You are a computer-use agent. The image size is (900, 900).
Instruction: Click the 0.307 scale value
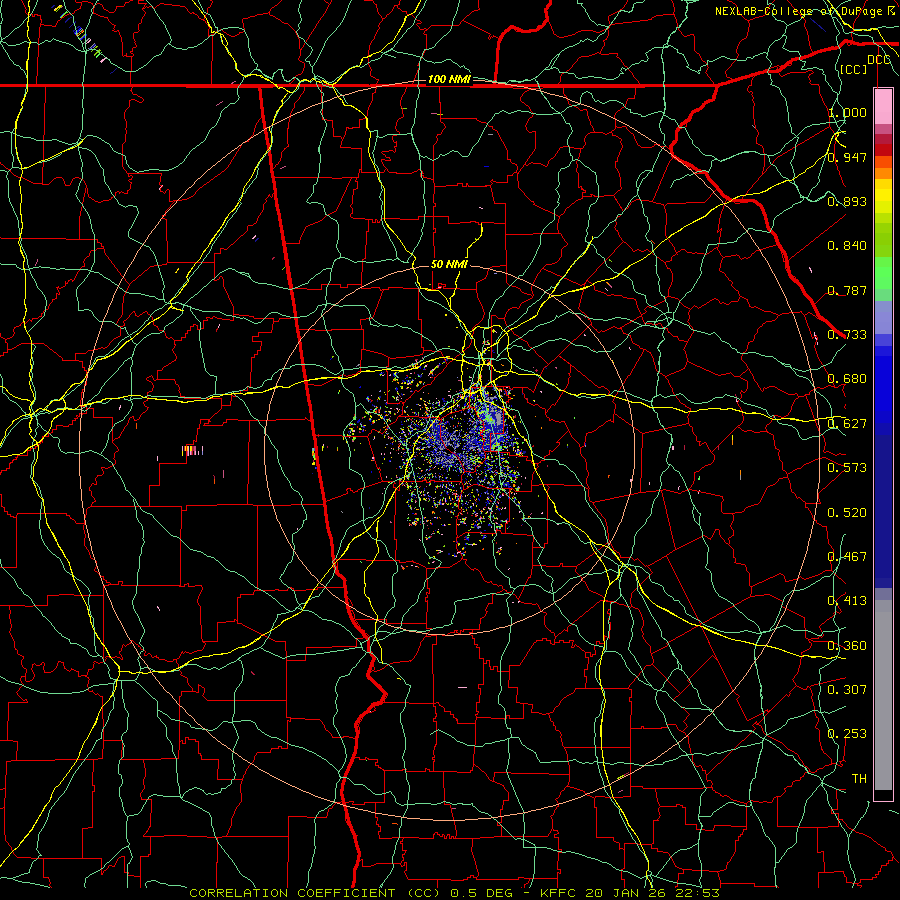(847, 690)
